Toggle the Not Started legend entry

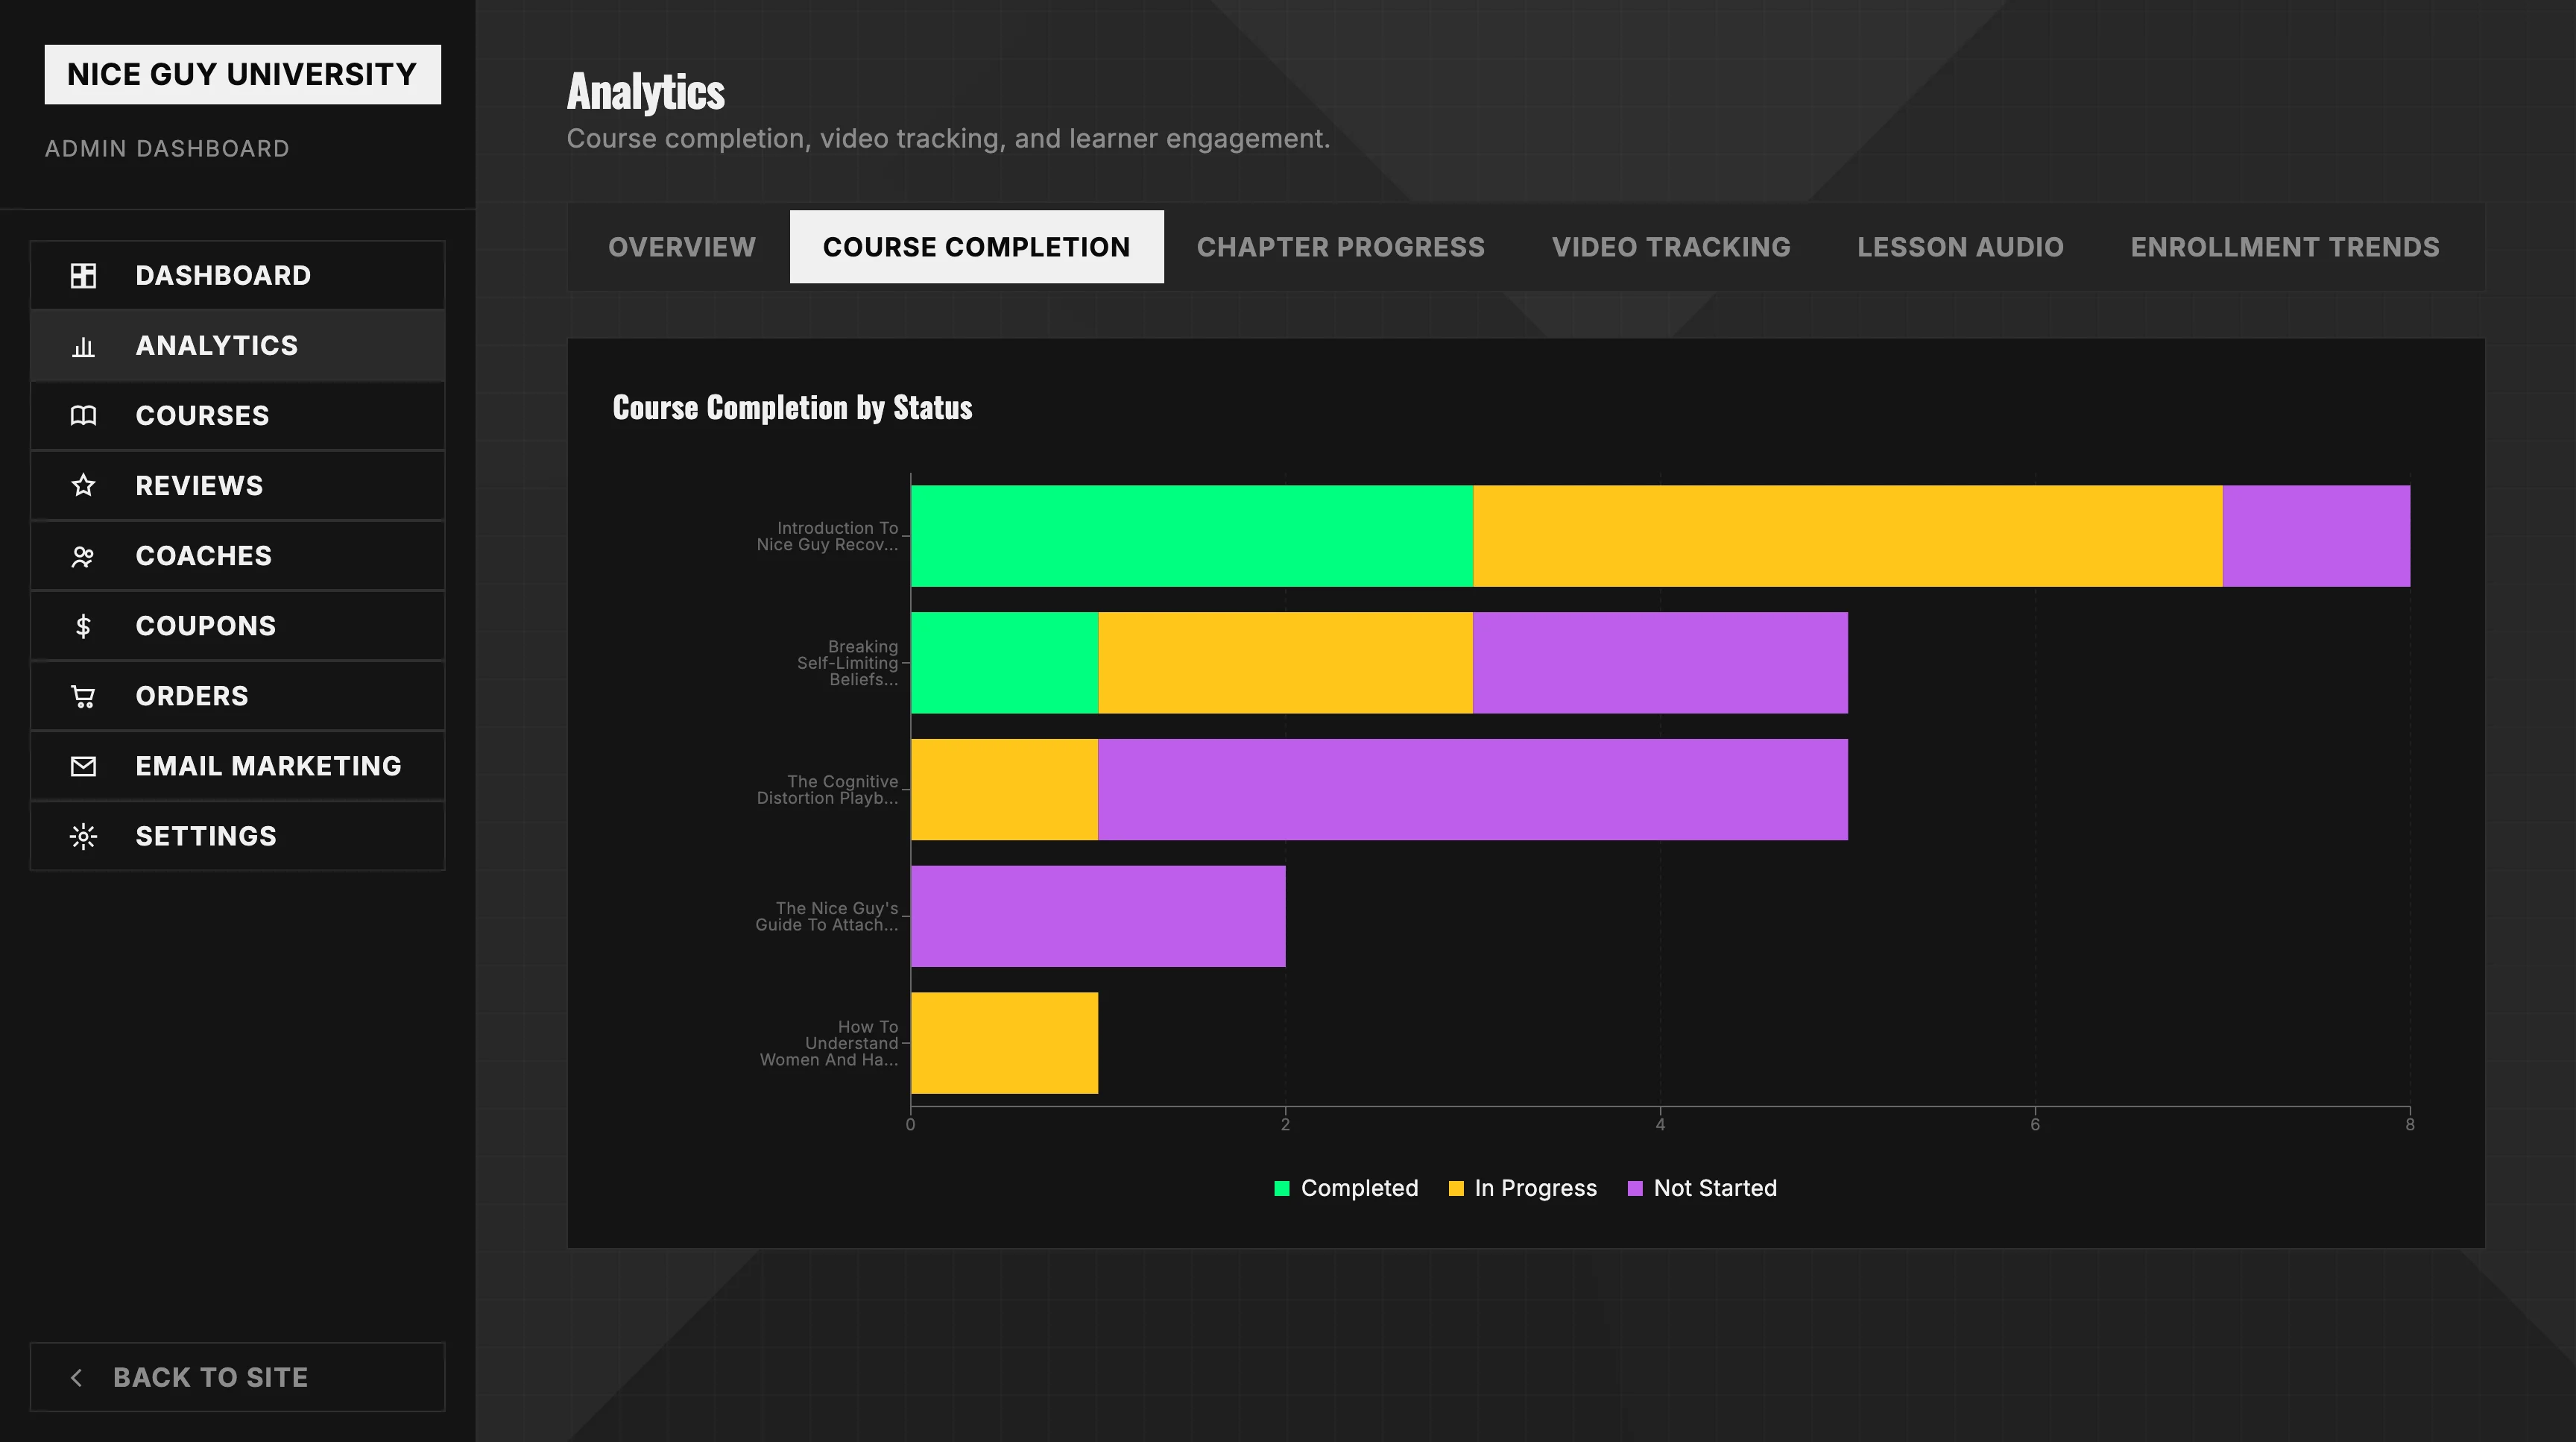[1702, 1188]
